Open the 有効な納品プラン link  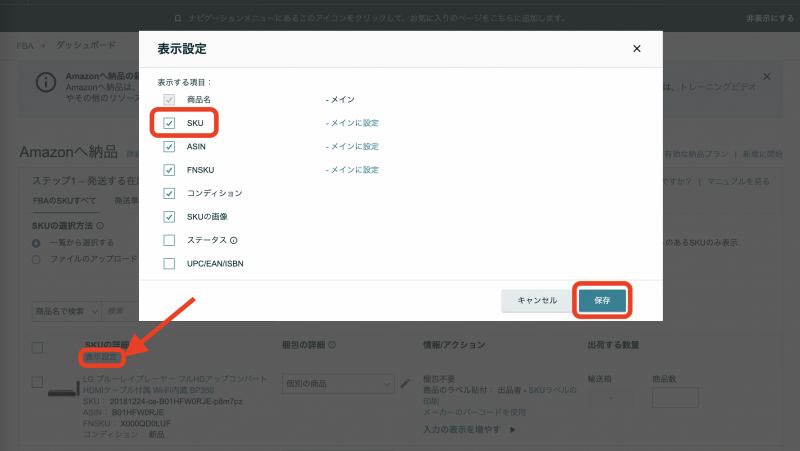pos(696,154)
